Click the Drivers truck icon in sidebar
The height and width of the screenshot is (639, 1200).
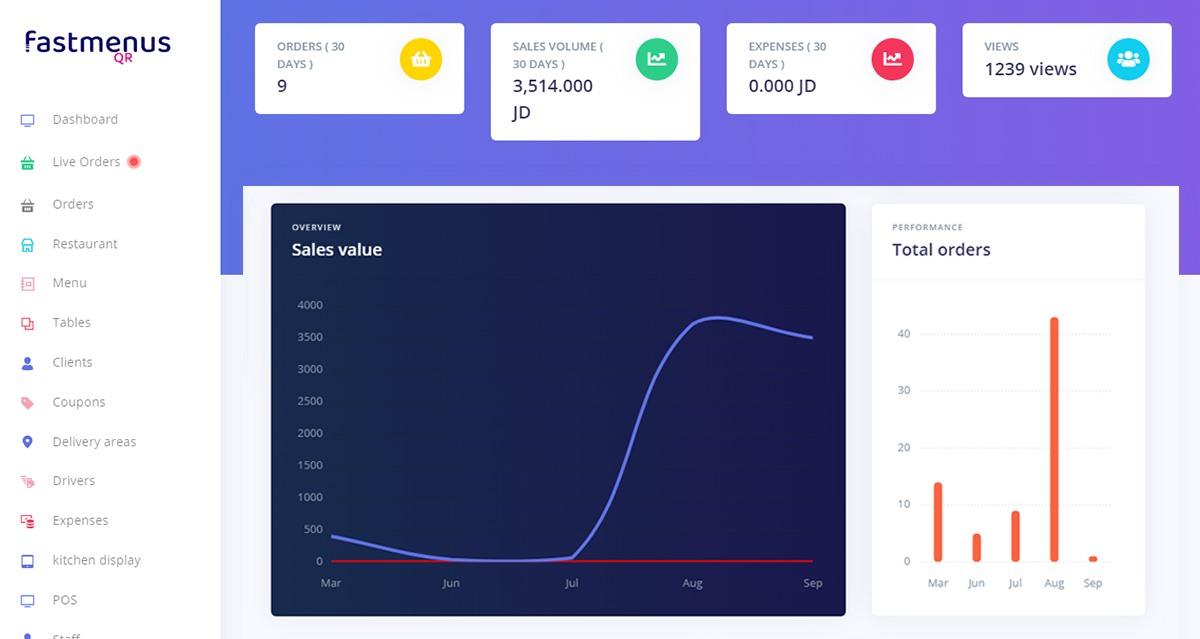click(x=28, y=481)
